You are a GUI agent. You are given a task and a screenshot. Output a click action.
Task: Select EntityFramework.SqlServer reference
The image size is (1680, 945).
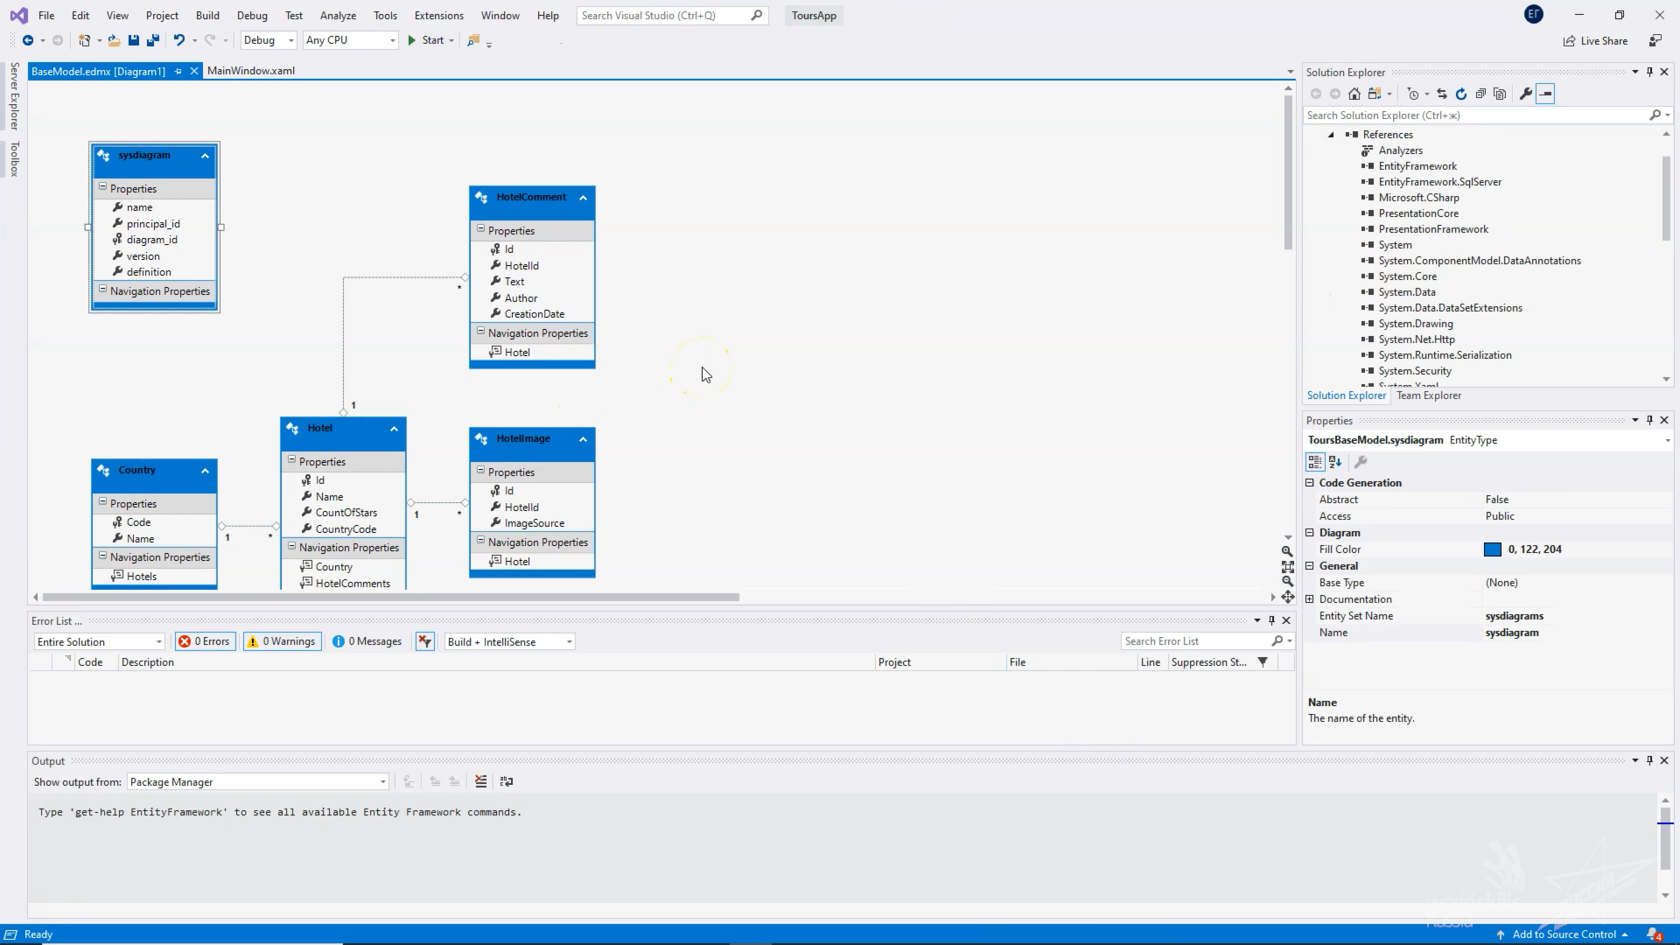(1439, 182)
